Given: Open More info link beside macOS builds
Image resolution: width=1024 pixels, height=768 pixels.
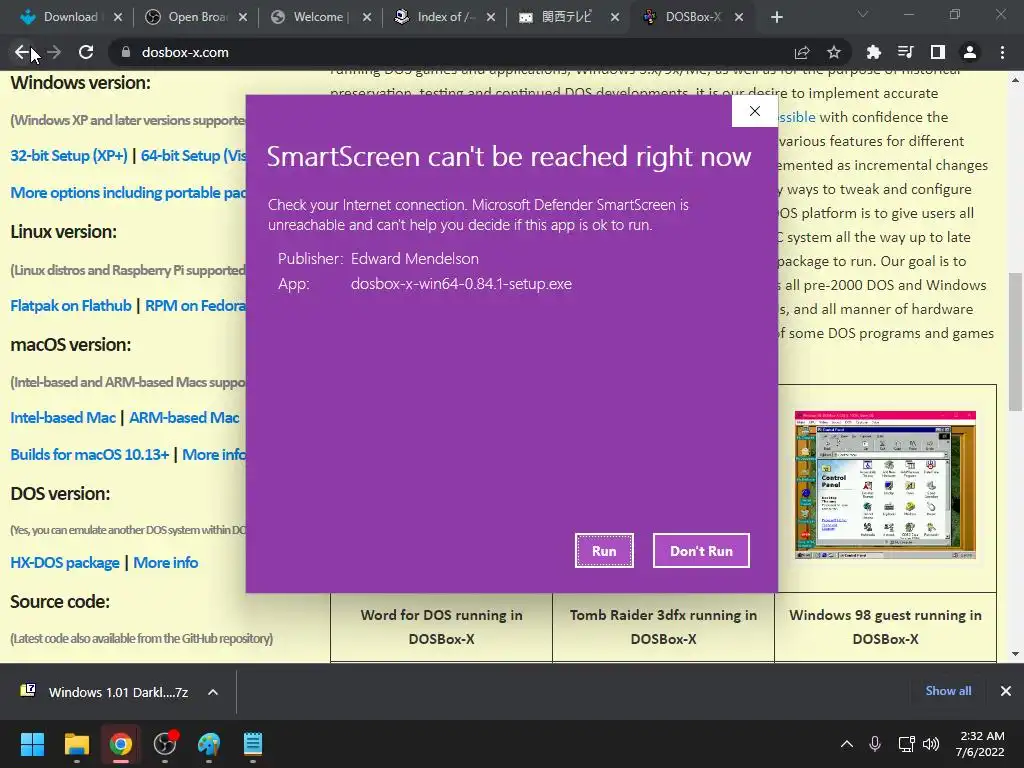Looking at the screenshot, I should (214, 455).
